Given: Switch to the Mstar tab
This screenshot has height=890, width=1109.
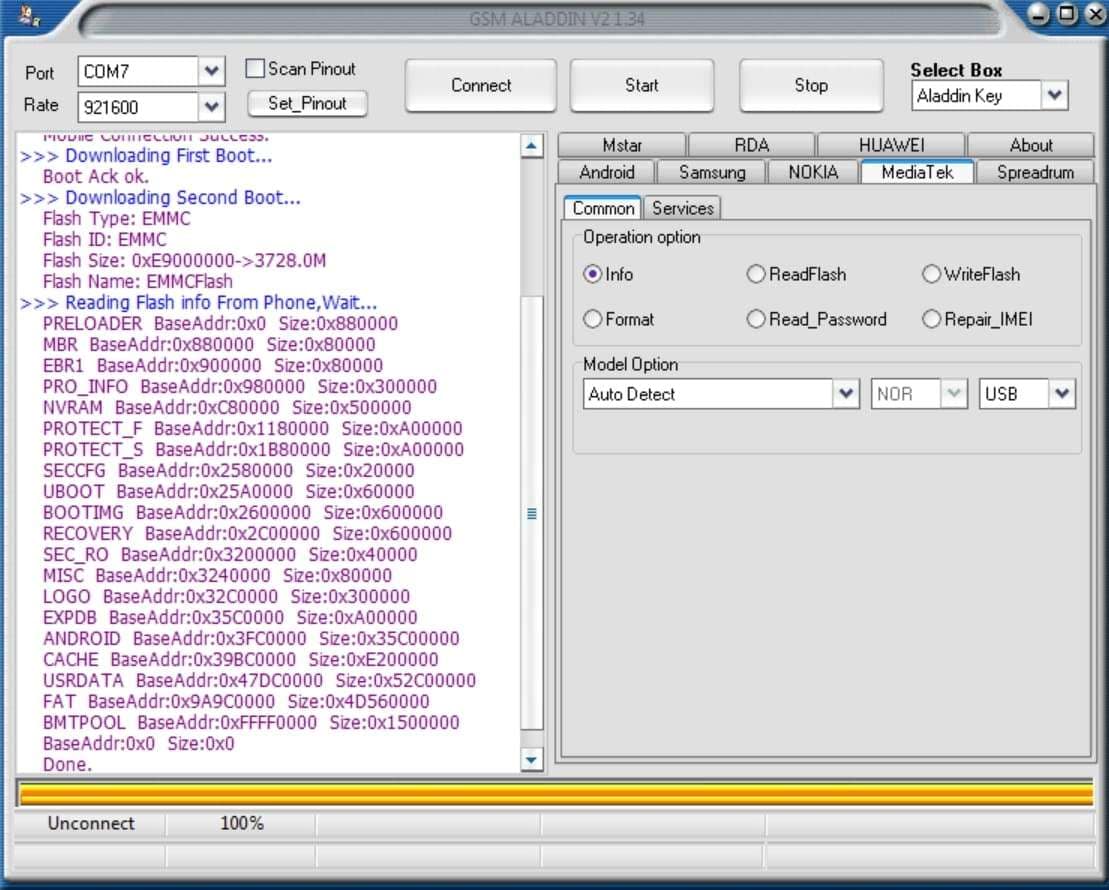Looking at the screenshot, I should pyautogui.click(x=622, y=145).
